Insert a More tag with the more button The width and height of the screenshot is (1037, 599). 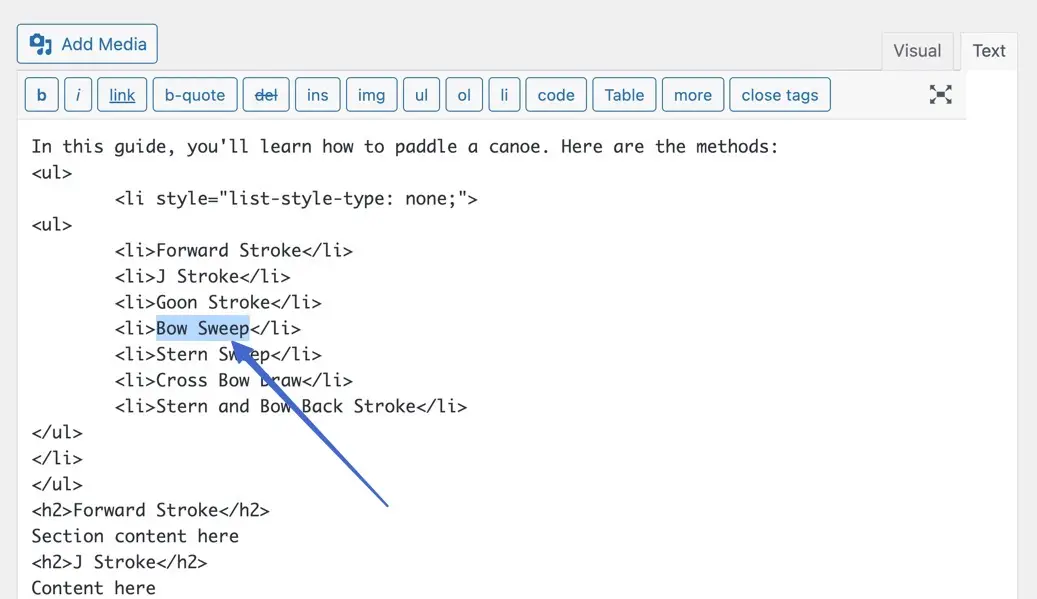(x=692, y=94)
